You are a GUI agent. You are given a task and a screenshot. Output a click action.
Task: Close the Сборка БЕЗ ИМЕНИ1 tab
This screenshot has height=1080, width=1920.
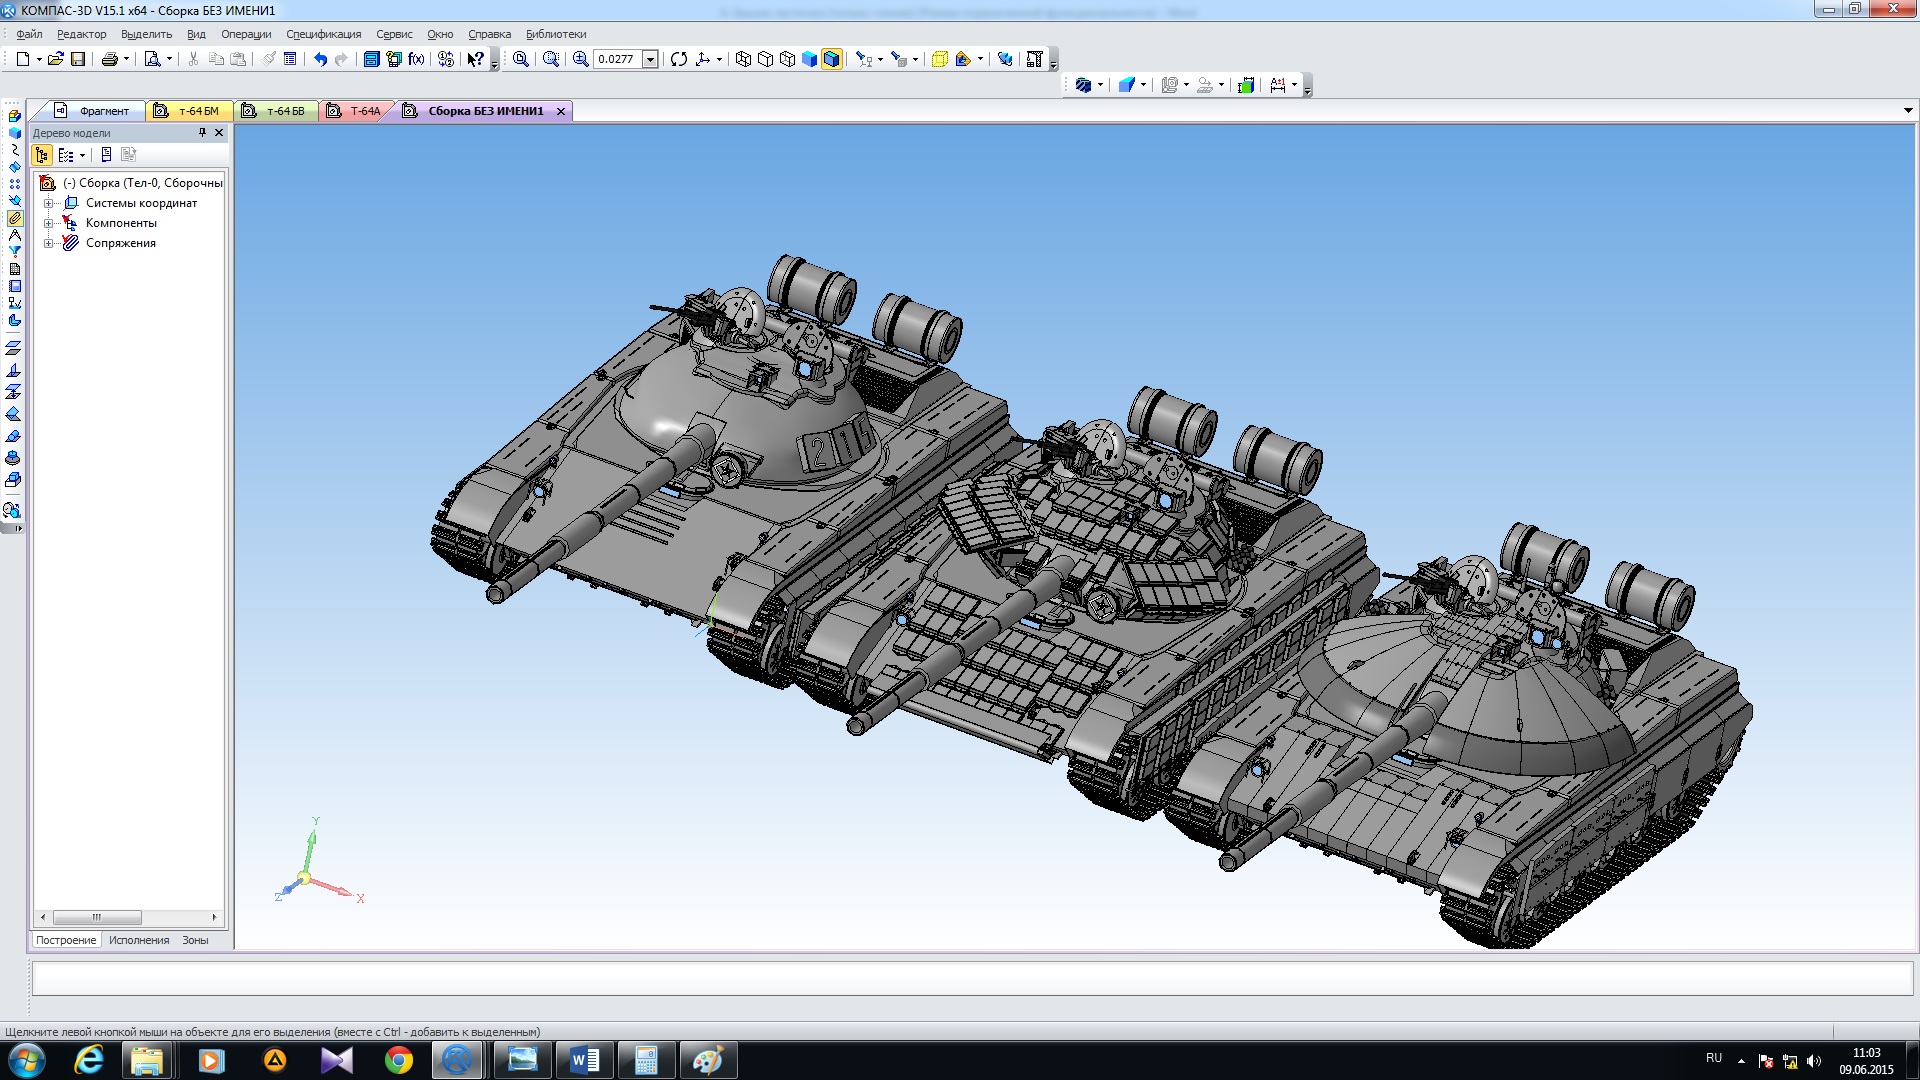click(x=561, y=111)
